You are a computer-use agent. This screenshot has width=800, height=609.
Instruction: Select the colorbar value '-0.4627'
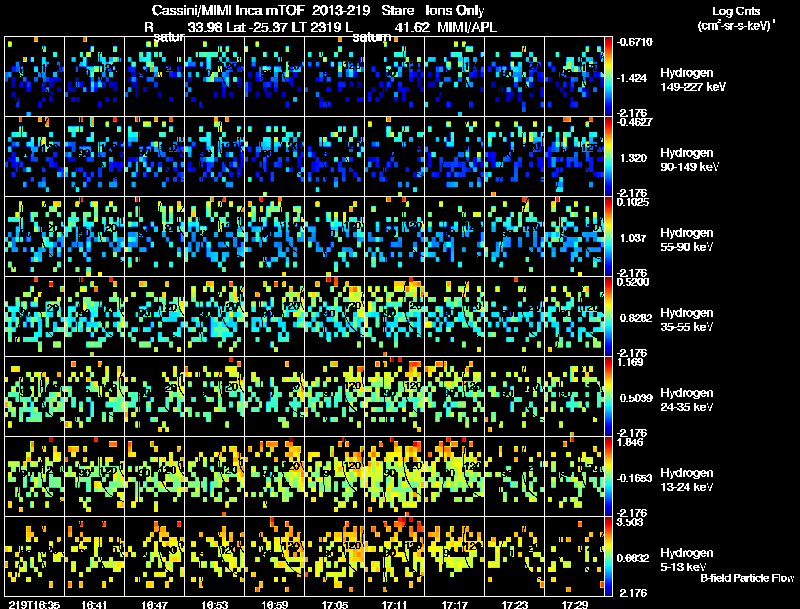pyautogui.click(x=634, y=122)
